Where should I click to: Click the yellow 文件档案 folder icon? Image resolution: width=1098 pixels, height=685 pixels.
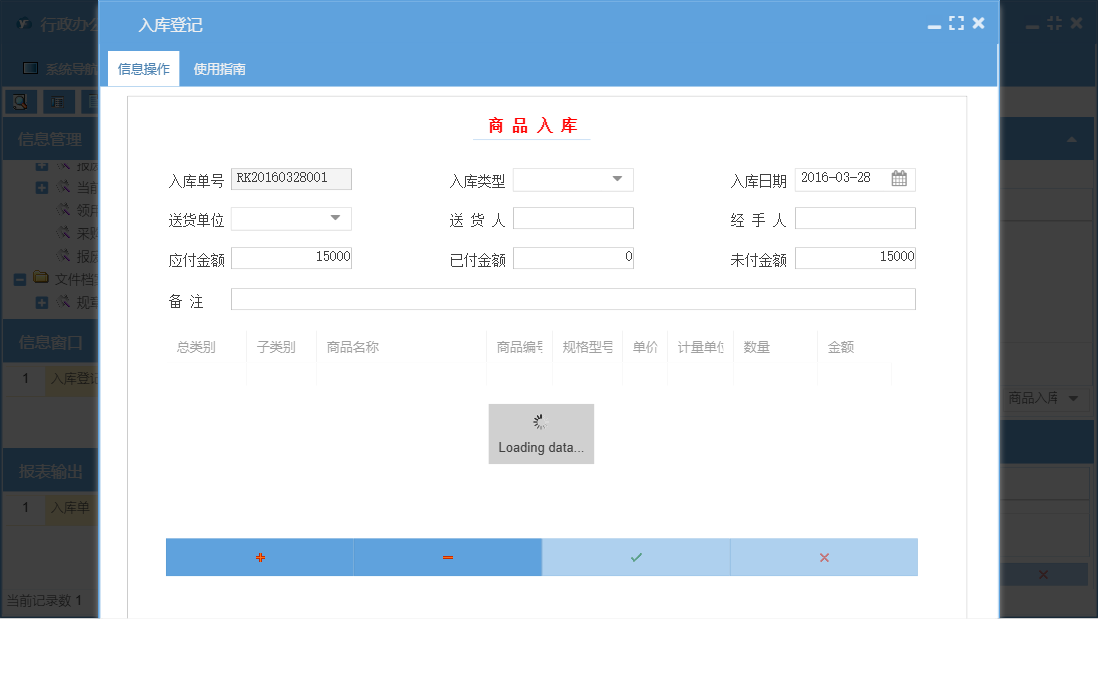point(40,279)
